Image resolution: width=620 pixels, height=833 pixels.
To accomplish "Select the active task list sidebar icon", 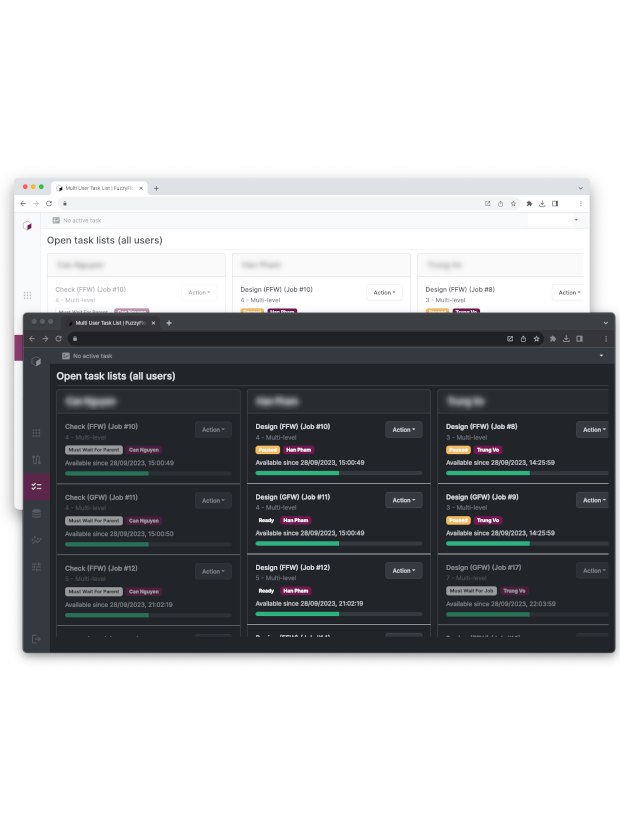I will (x=37, y=486).
